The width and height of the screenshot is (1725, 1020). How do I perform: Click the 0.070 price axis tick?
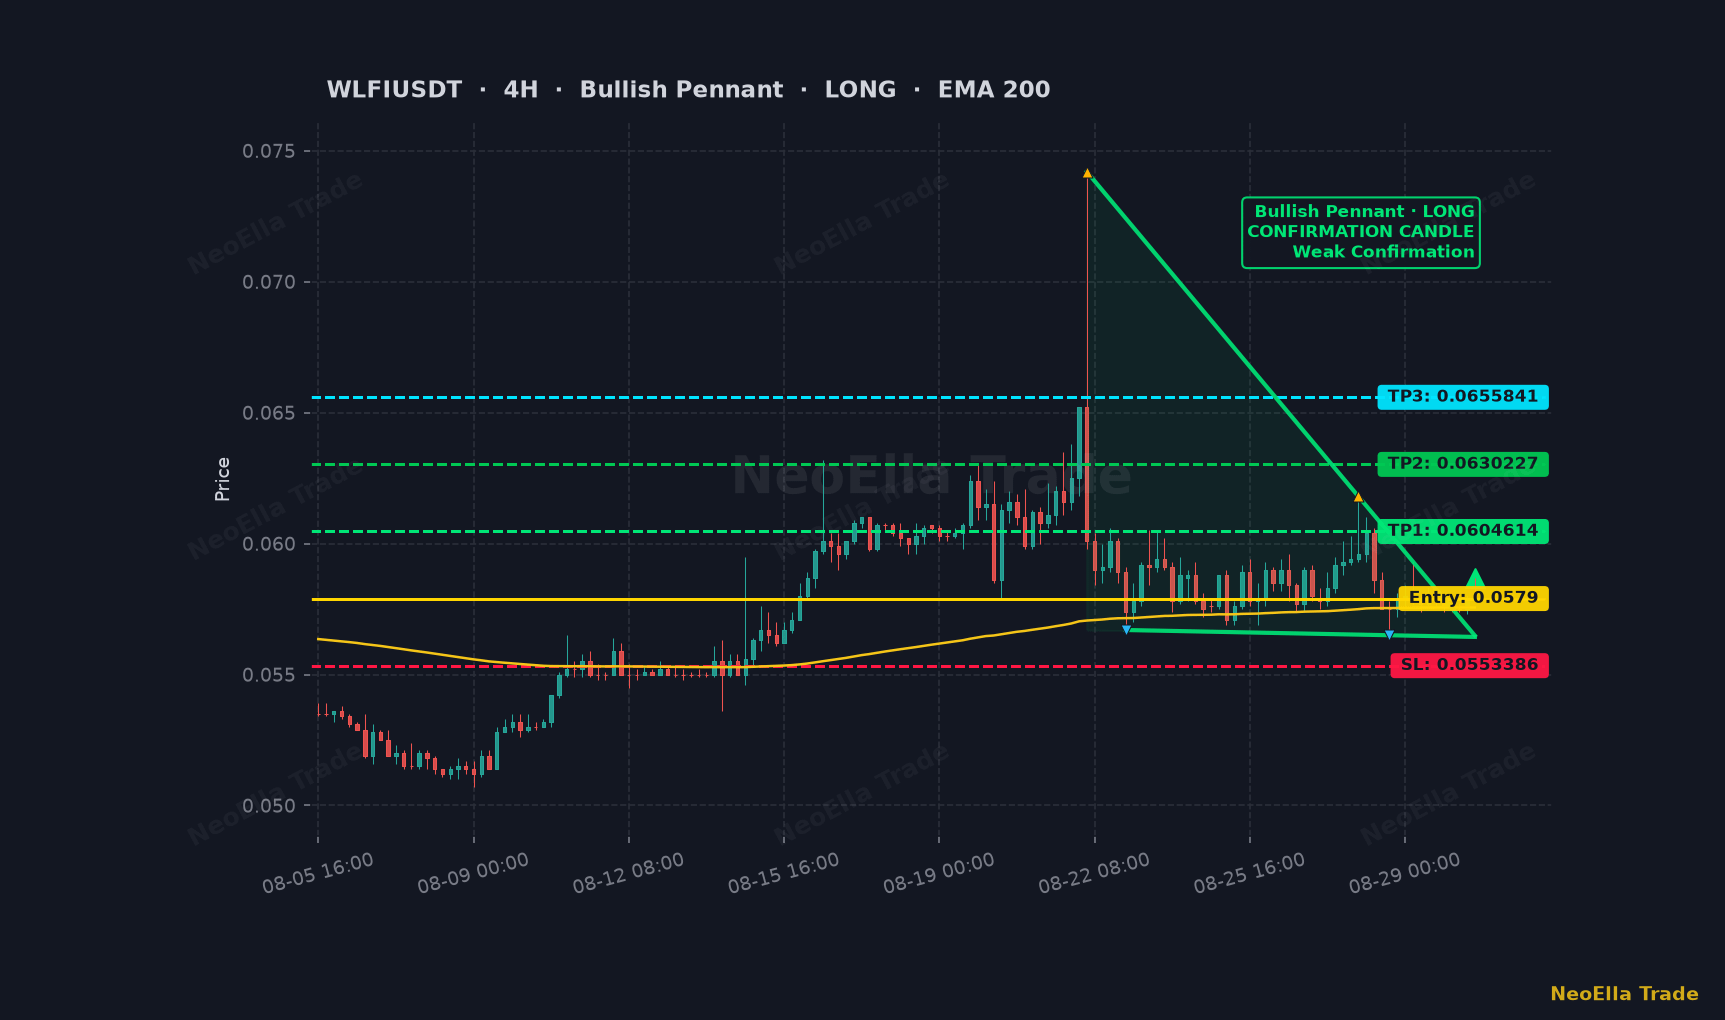(269, 282)
